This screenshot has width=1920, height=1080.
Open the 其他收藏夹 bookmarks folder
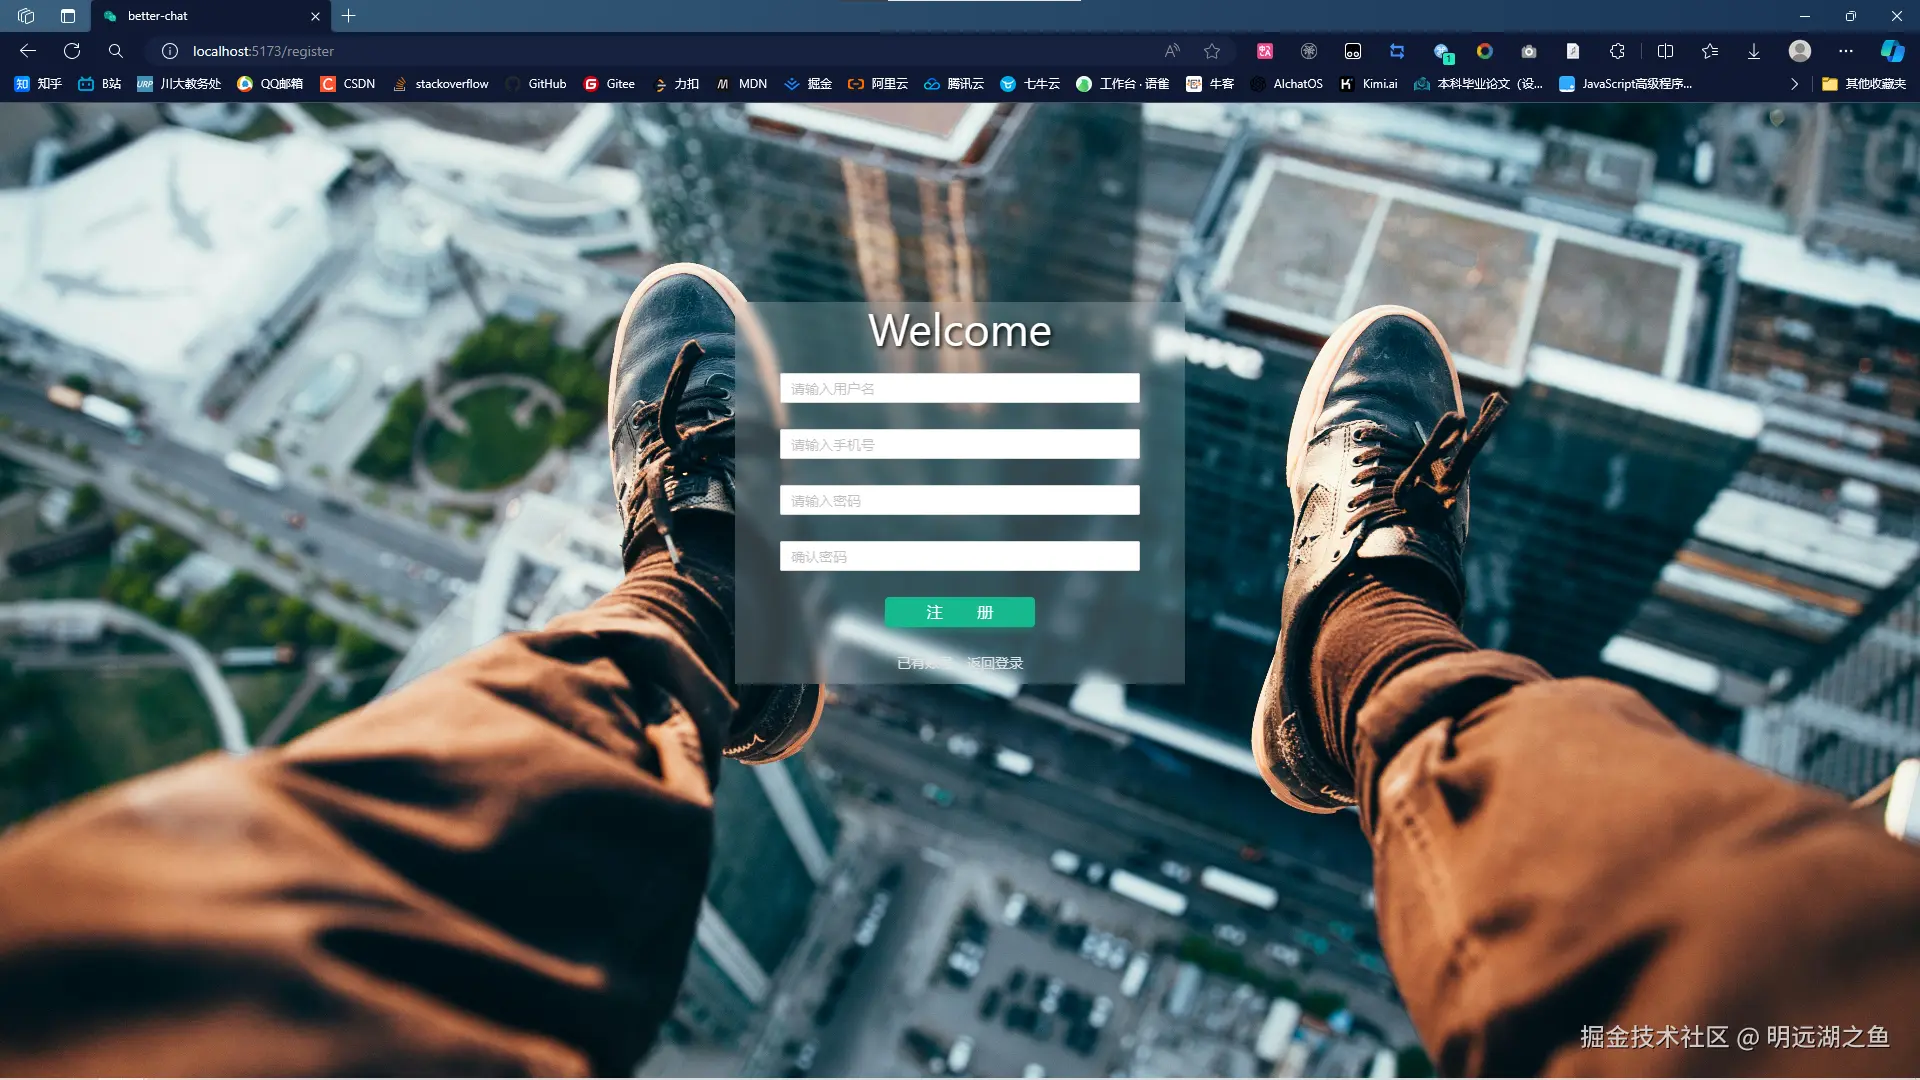(1864, 84)
